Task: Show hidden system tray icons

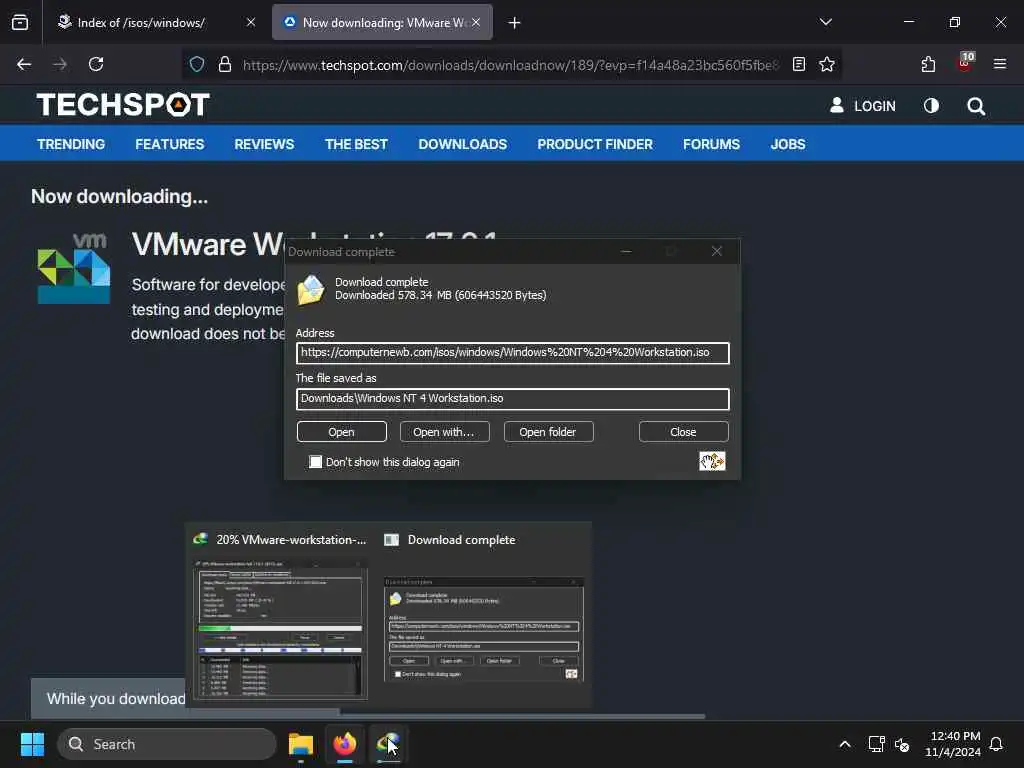Action: 844,744
